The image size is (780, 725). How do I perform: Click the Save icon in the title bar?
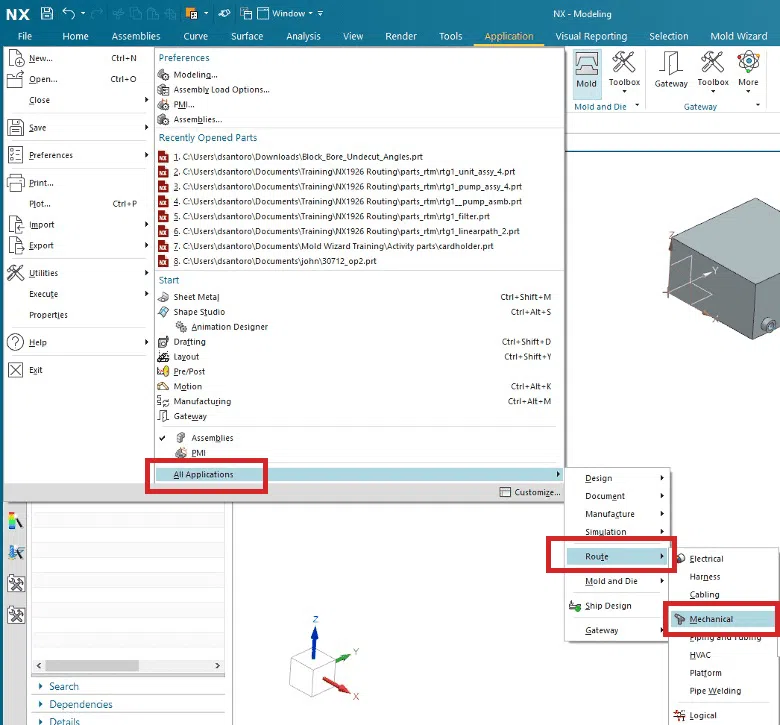47,13
